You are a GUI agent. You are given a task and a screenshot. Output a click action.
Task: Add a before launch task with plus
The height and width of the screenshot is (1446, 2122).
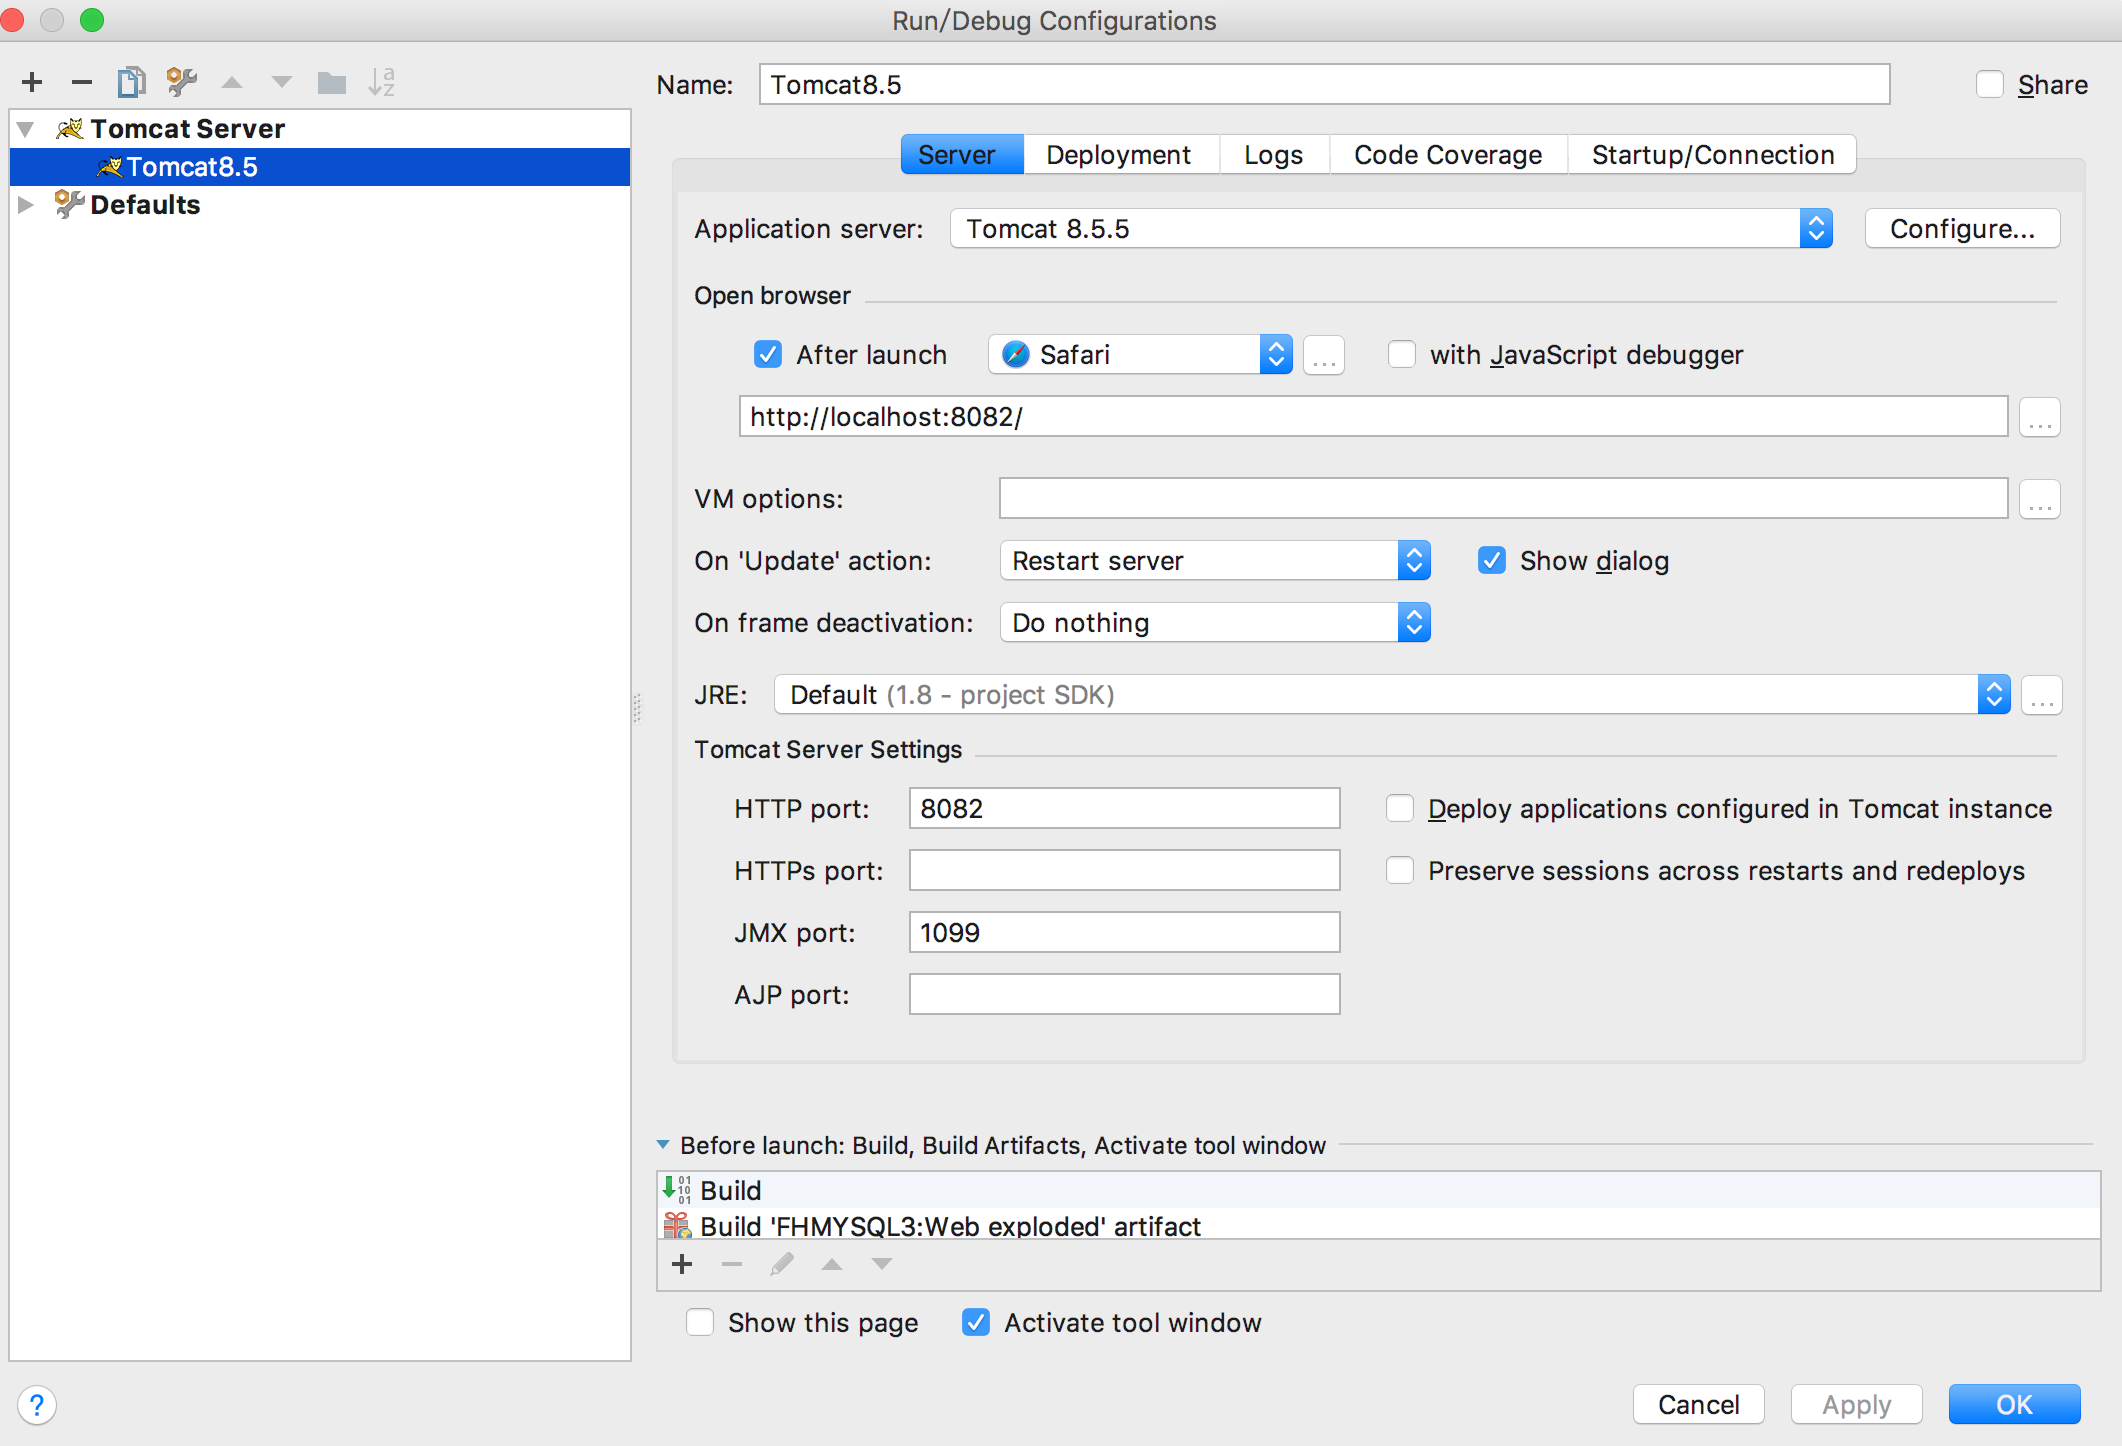[x=682, y=1264]
